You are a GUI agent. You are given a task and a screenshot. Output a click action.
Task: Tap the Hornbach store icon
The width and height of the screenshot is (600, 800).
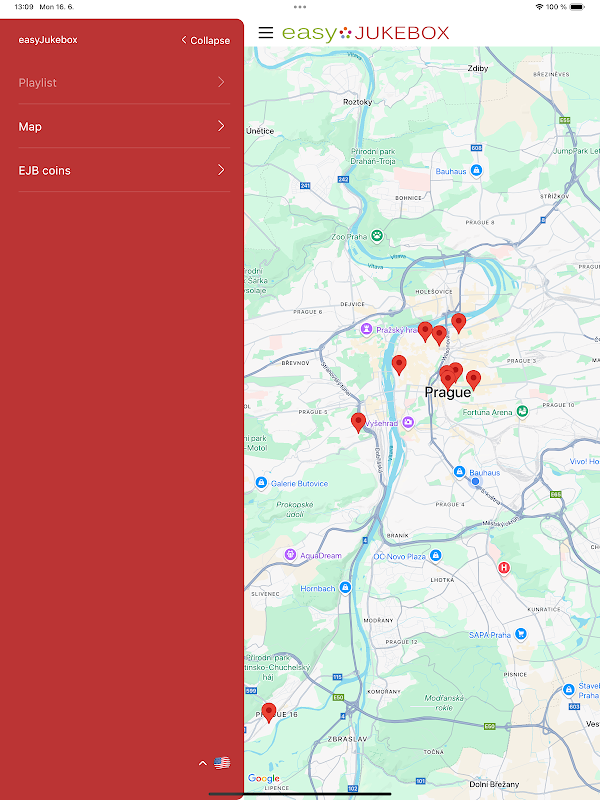[345, 588]
